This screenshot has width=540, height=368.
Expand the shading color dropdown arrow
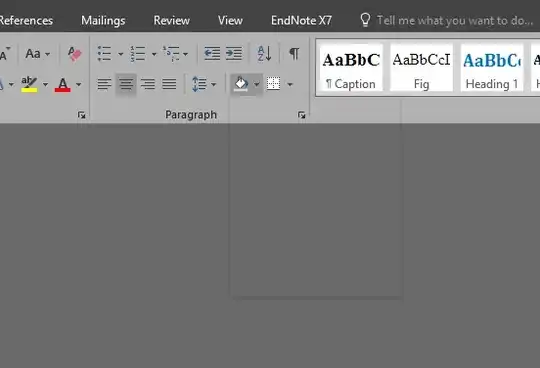click(x=257, y=84)
